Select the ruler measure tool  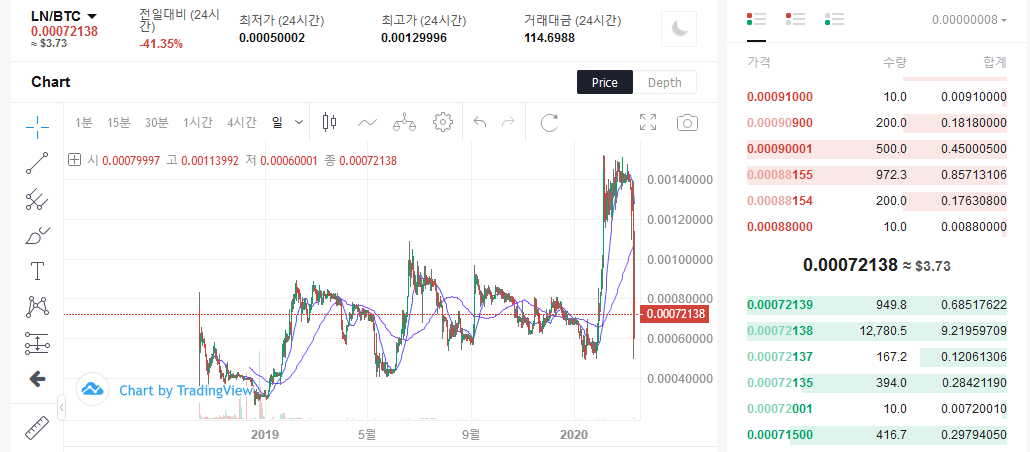37,428
